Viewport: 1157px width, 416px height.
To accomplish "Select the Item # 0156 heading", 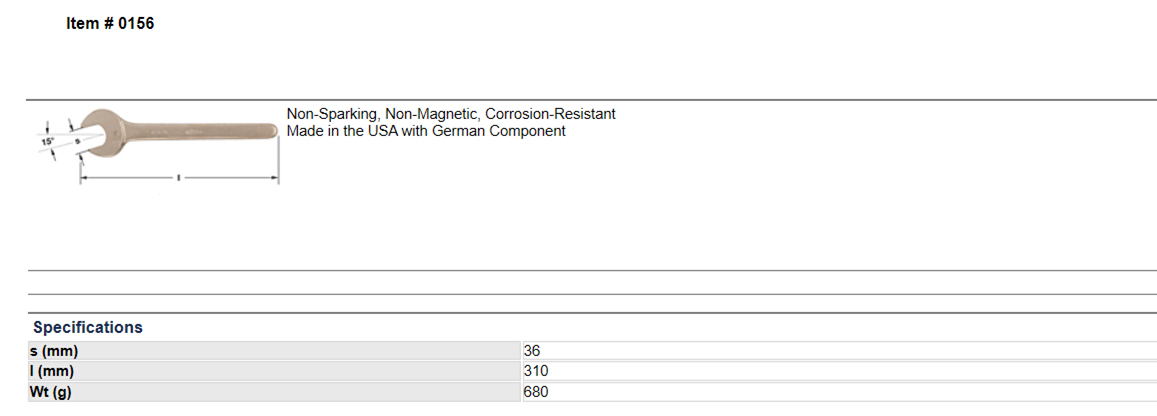I will pos(110,24).
